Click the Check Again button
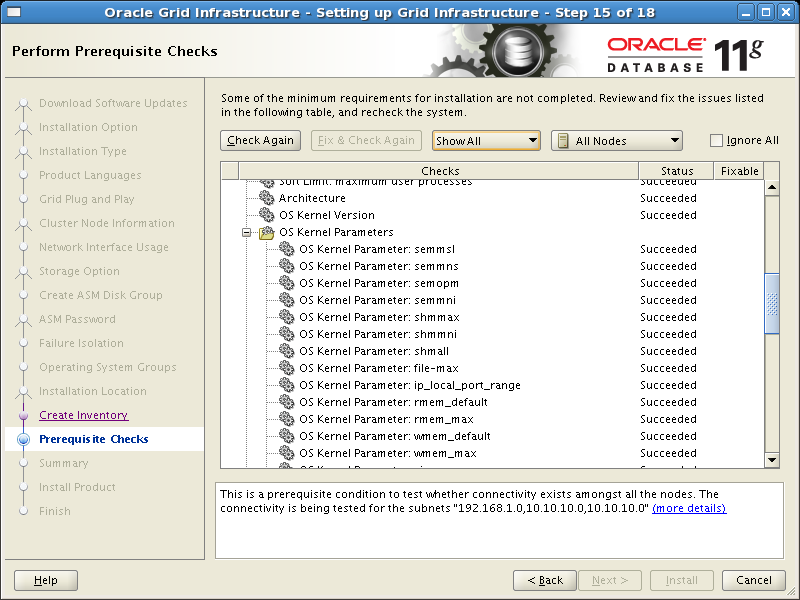Image resolution: width=800 pixels, height=600 pixels. point(261,140)
